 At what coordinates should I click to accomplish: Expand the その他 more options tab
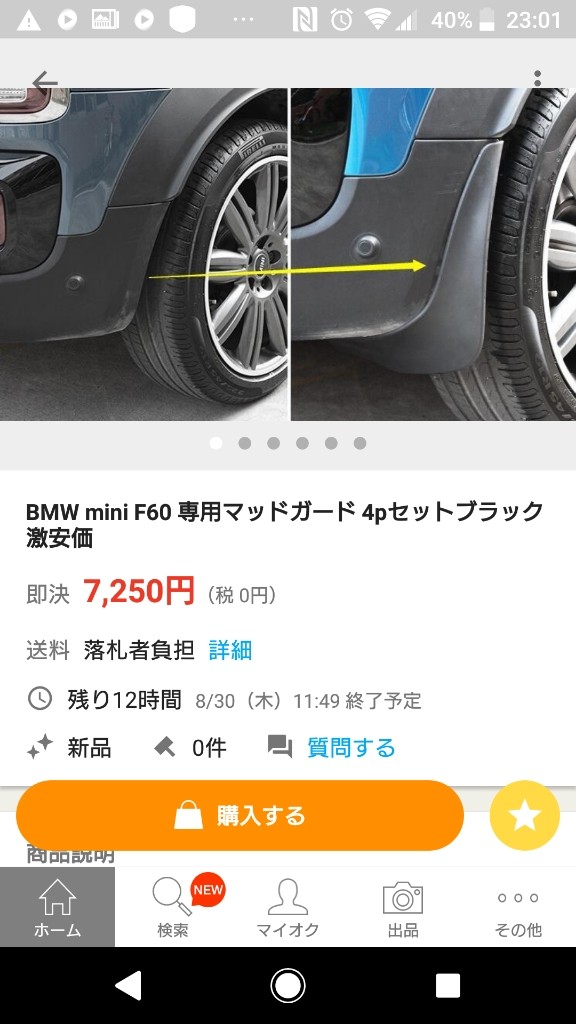[x=518, y=907]
